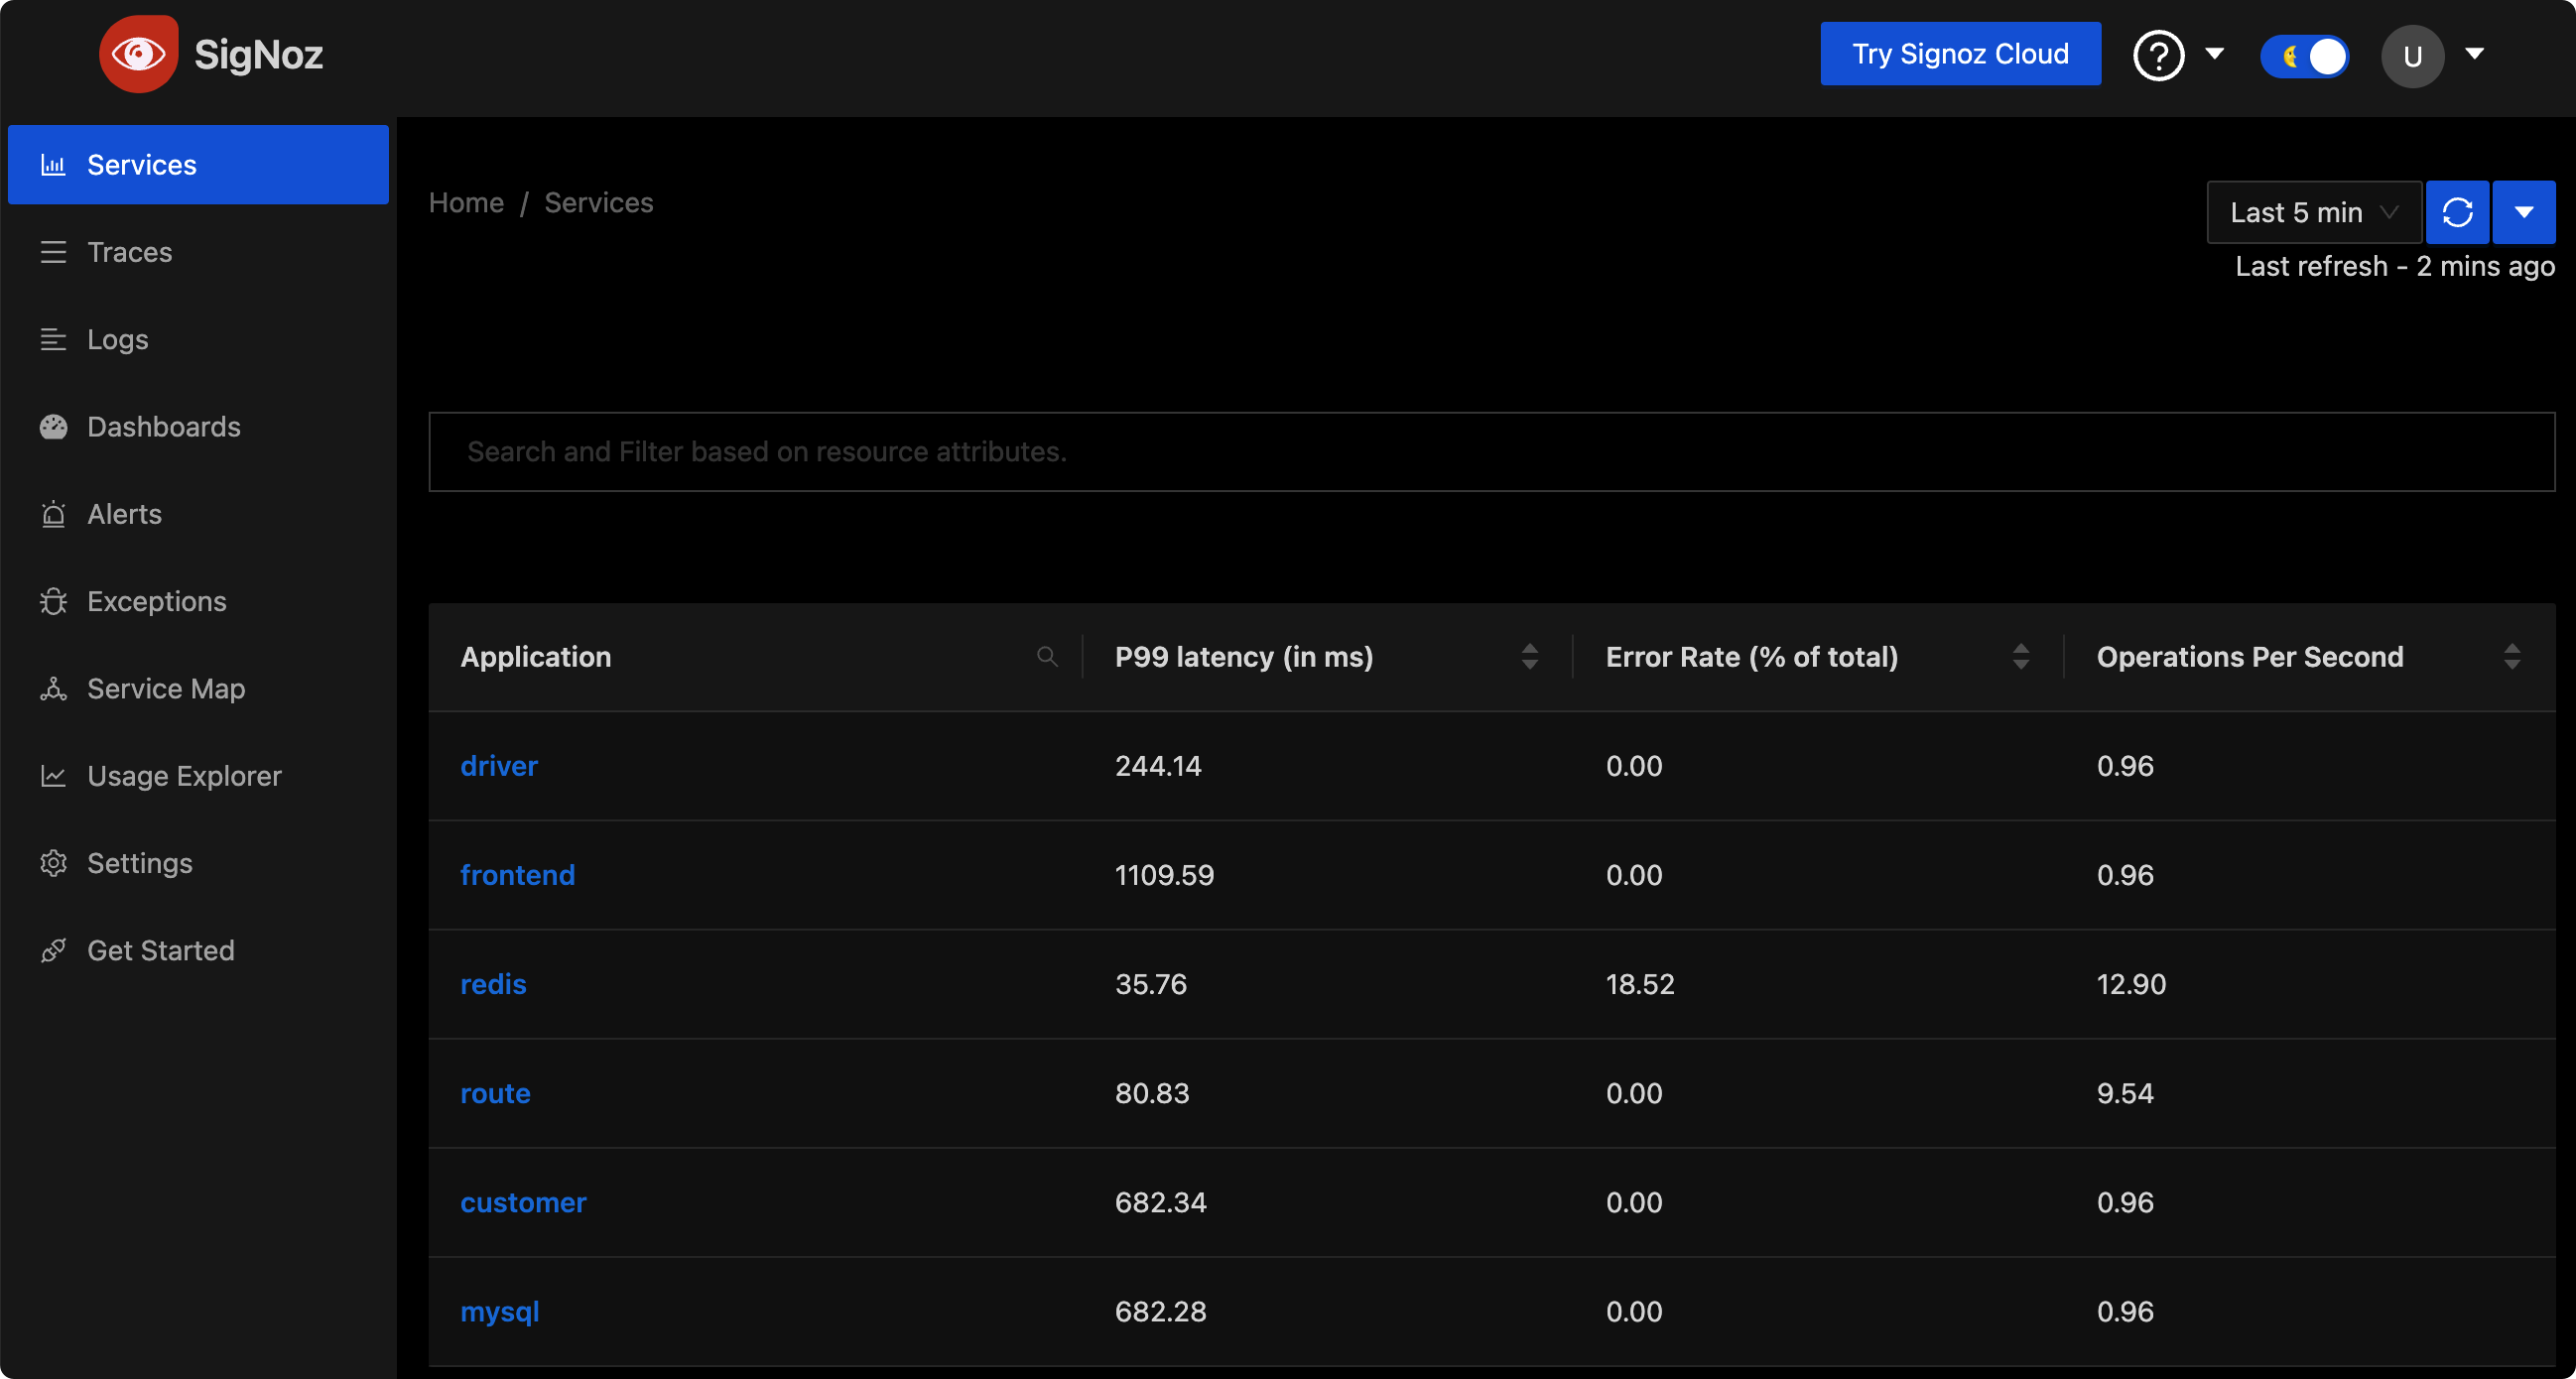Screen dimensions: 2576x1379
Task: Open the frontend service link
Action: 517,875
